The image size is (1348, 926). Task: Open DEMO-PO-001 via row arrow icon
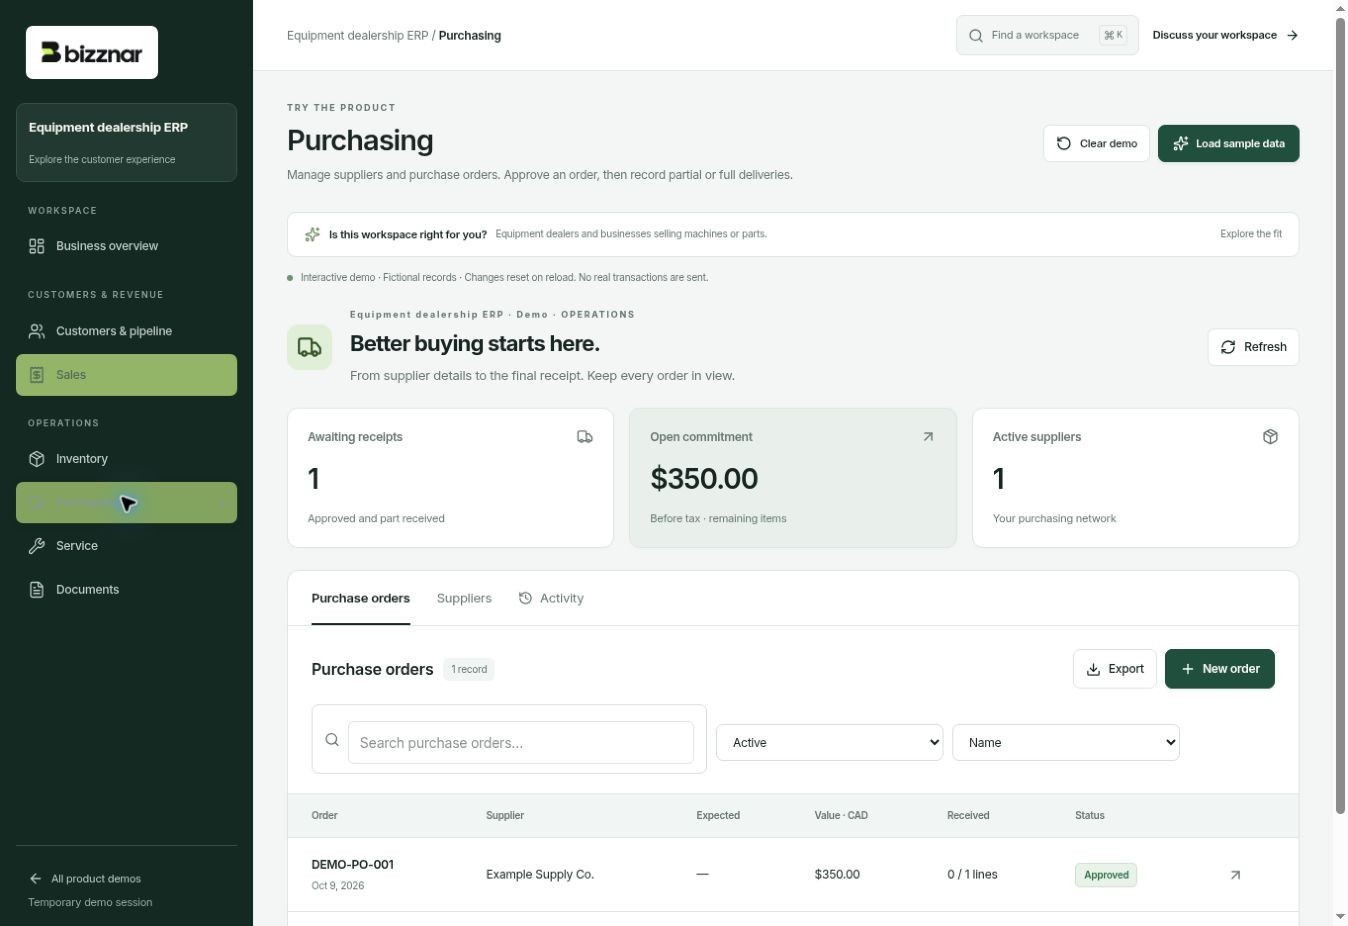coord(1235,875)
